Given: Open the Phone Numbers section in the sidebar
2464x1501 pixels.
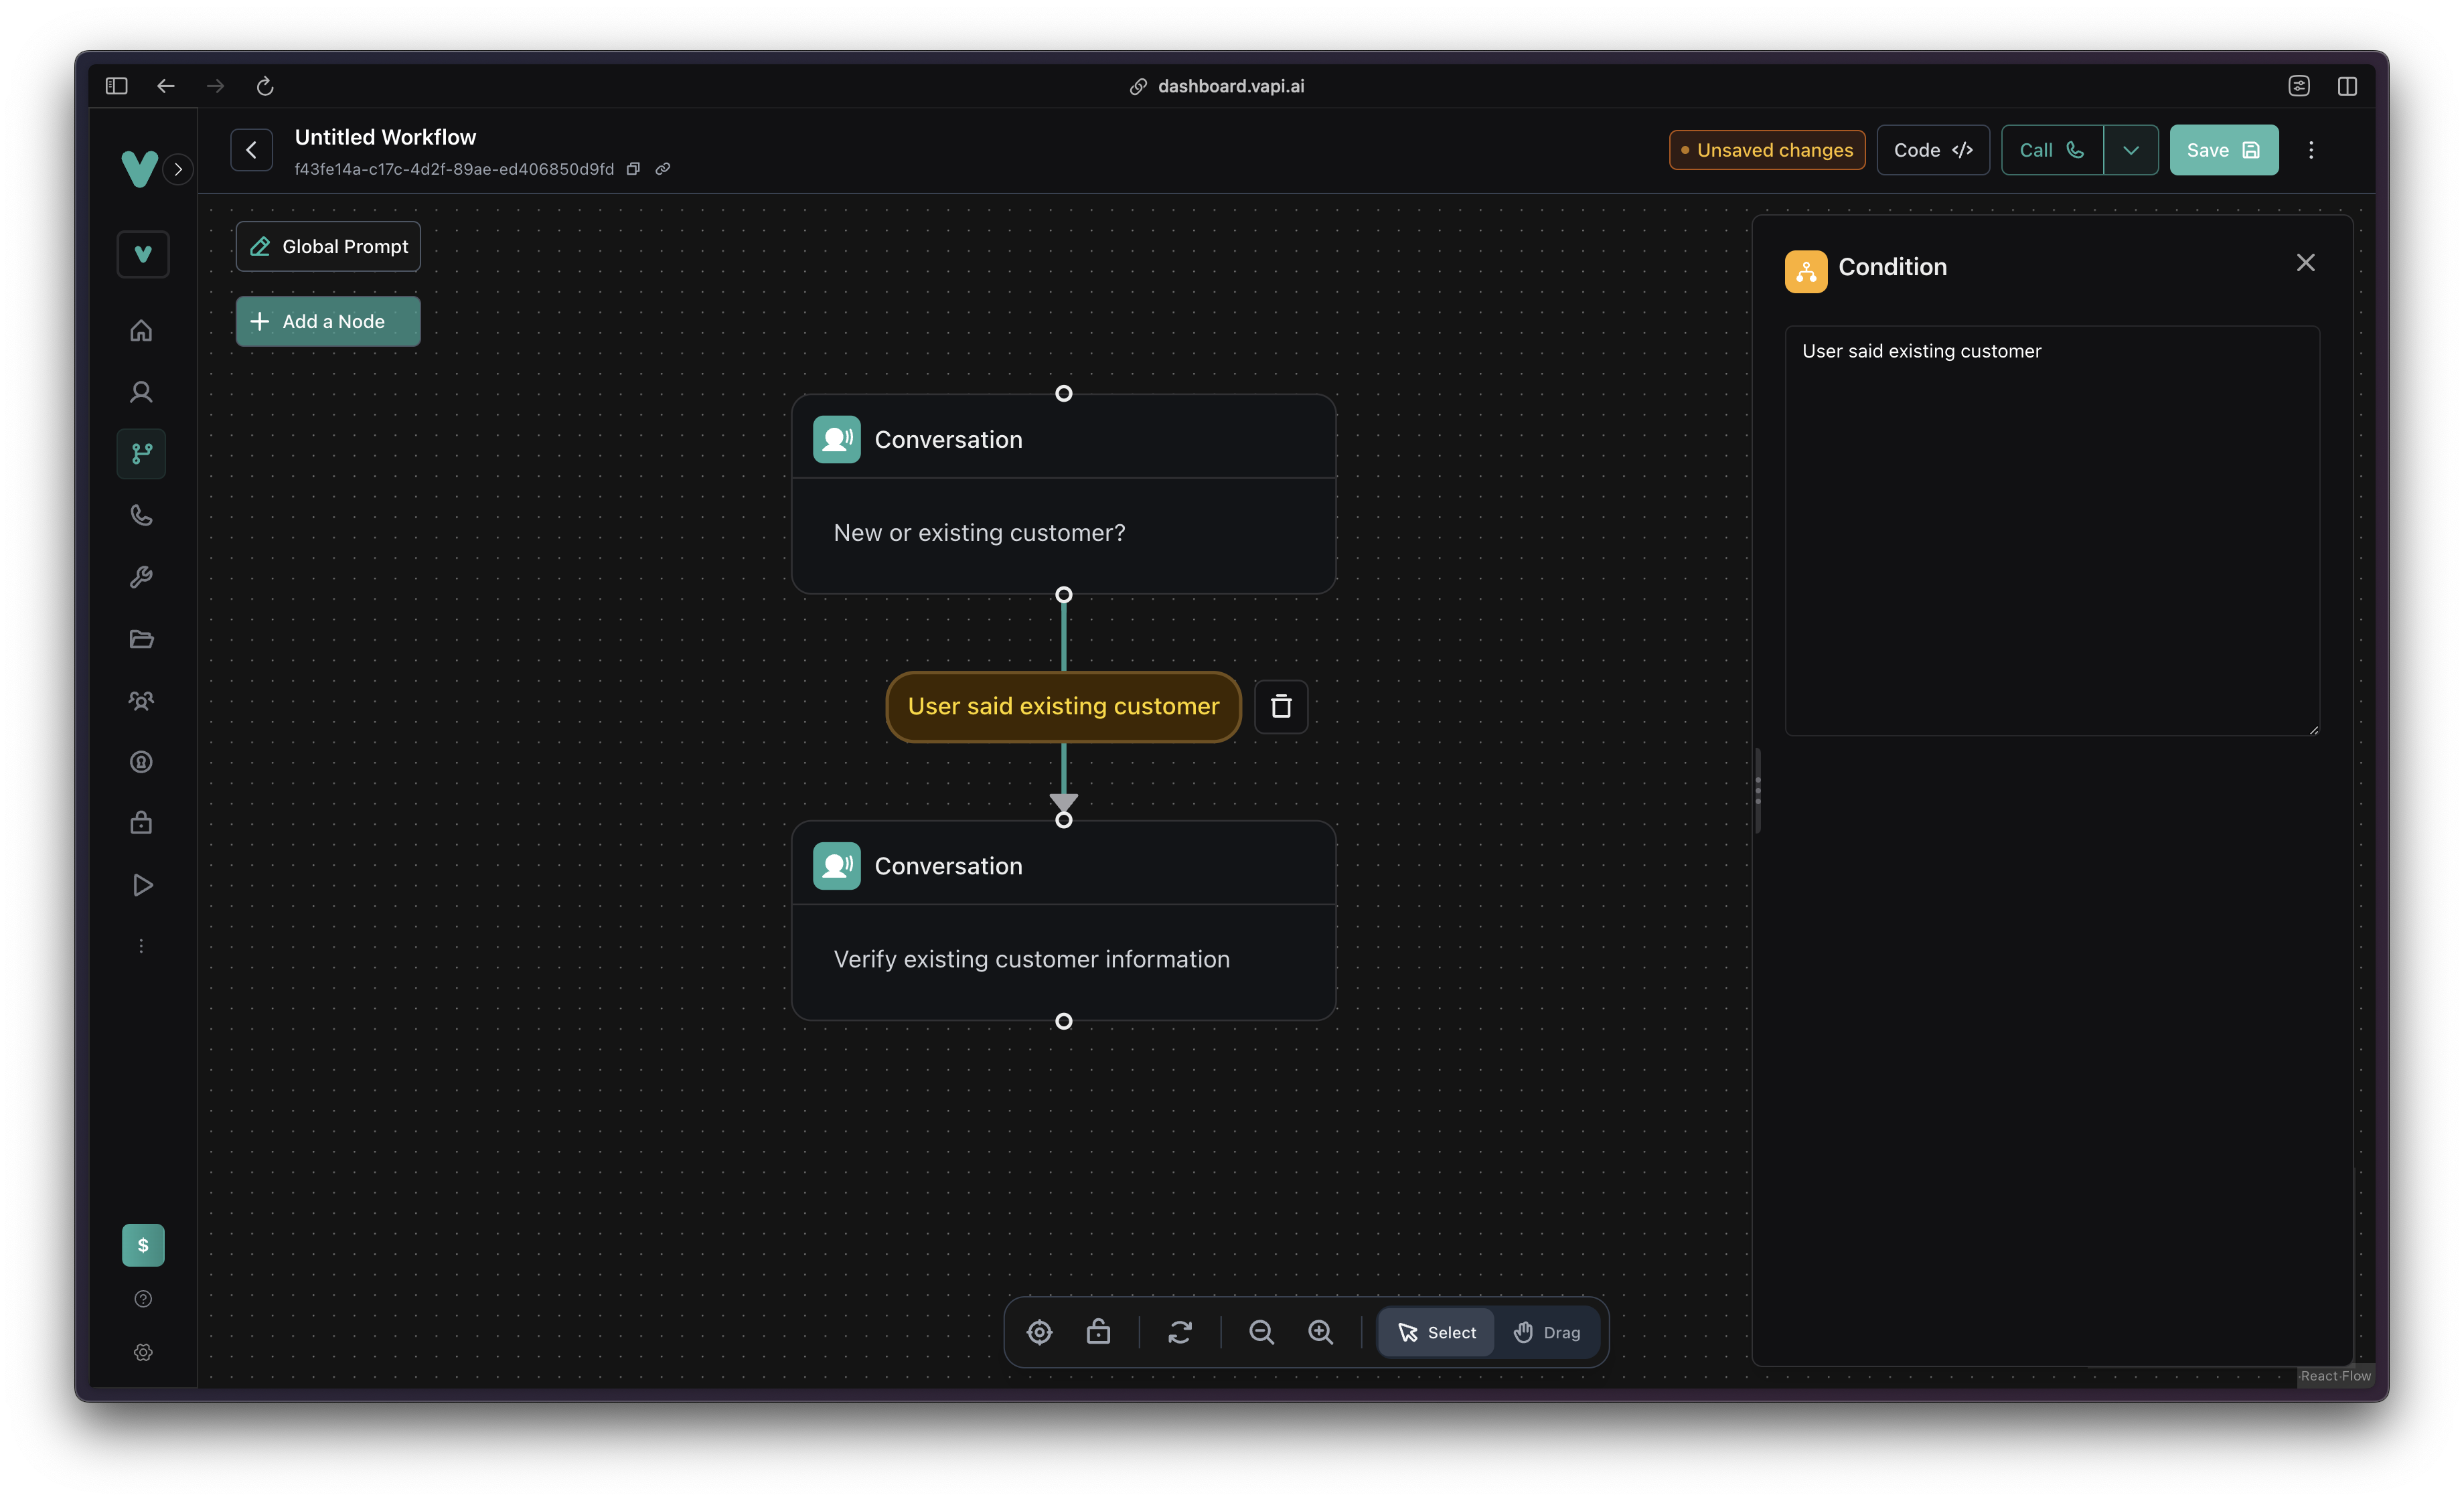Looking at the screenshot, I should coord(141,515).
